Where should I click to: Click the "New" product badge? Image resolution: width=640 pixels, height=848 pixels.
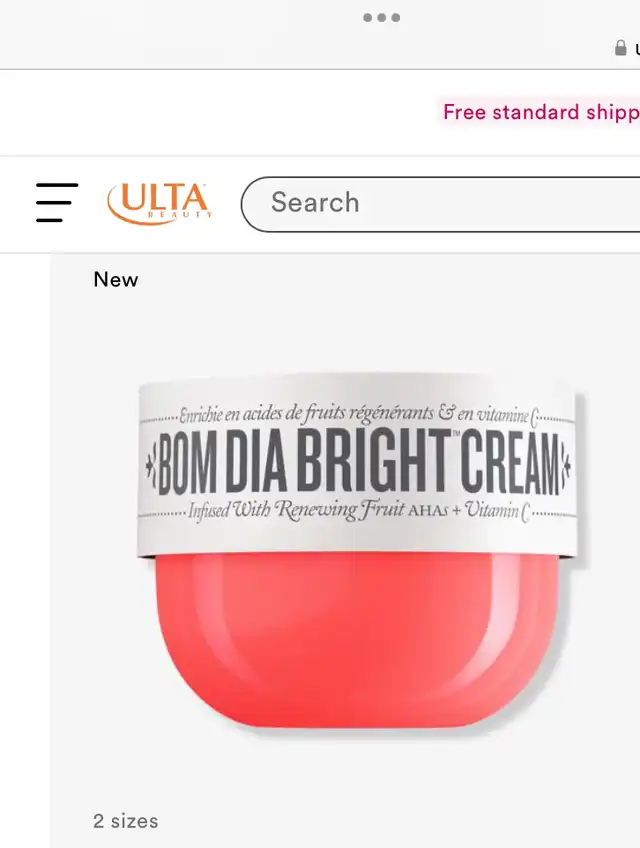tap(116, 280)
